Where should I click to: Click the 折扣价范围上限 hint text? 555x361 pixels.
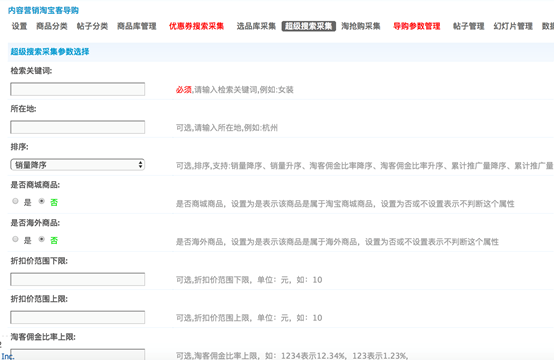(249, 318)
